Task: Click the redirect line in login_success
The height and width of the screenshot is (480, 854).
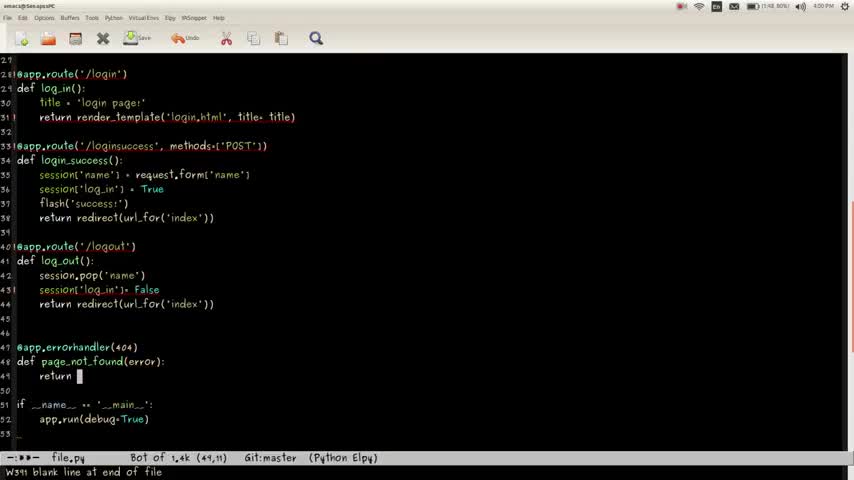Action: point(126,218)
